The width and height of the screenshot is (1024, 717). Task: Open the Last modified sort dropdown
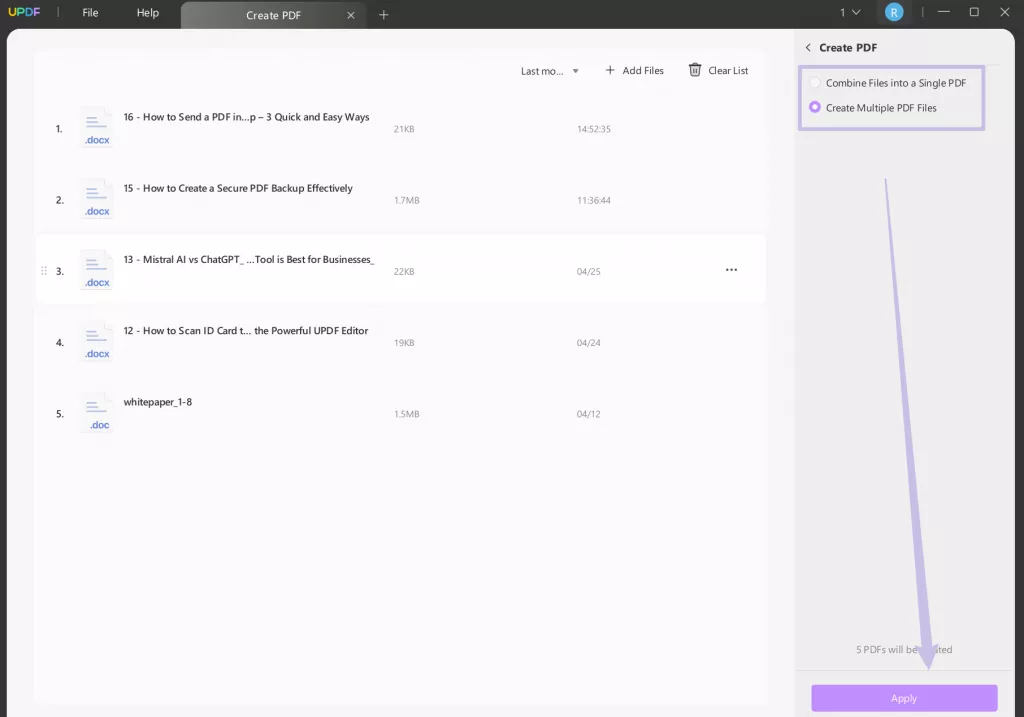pyautogui.click(x=550, y=71)
